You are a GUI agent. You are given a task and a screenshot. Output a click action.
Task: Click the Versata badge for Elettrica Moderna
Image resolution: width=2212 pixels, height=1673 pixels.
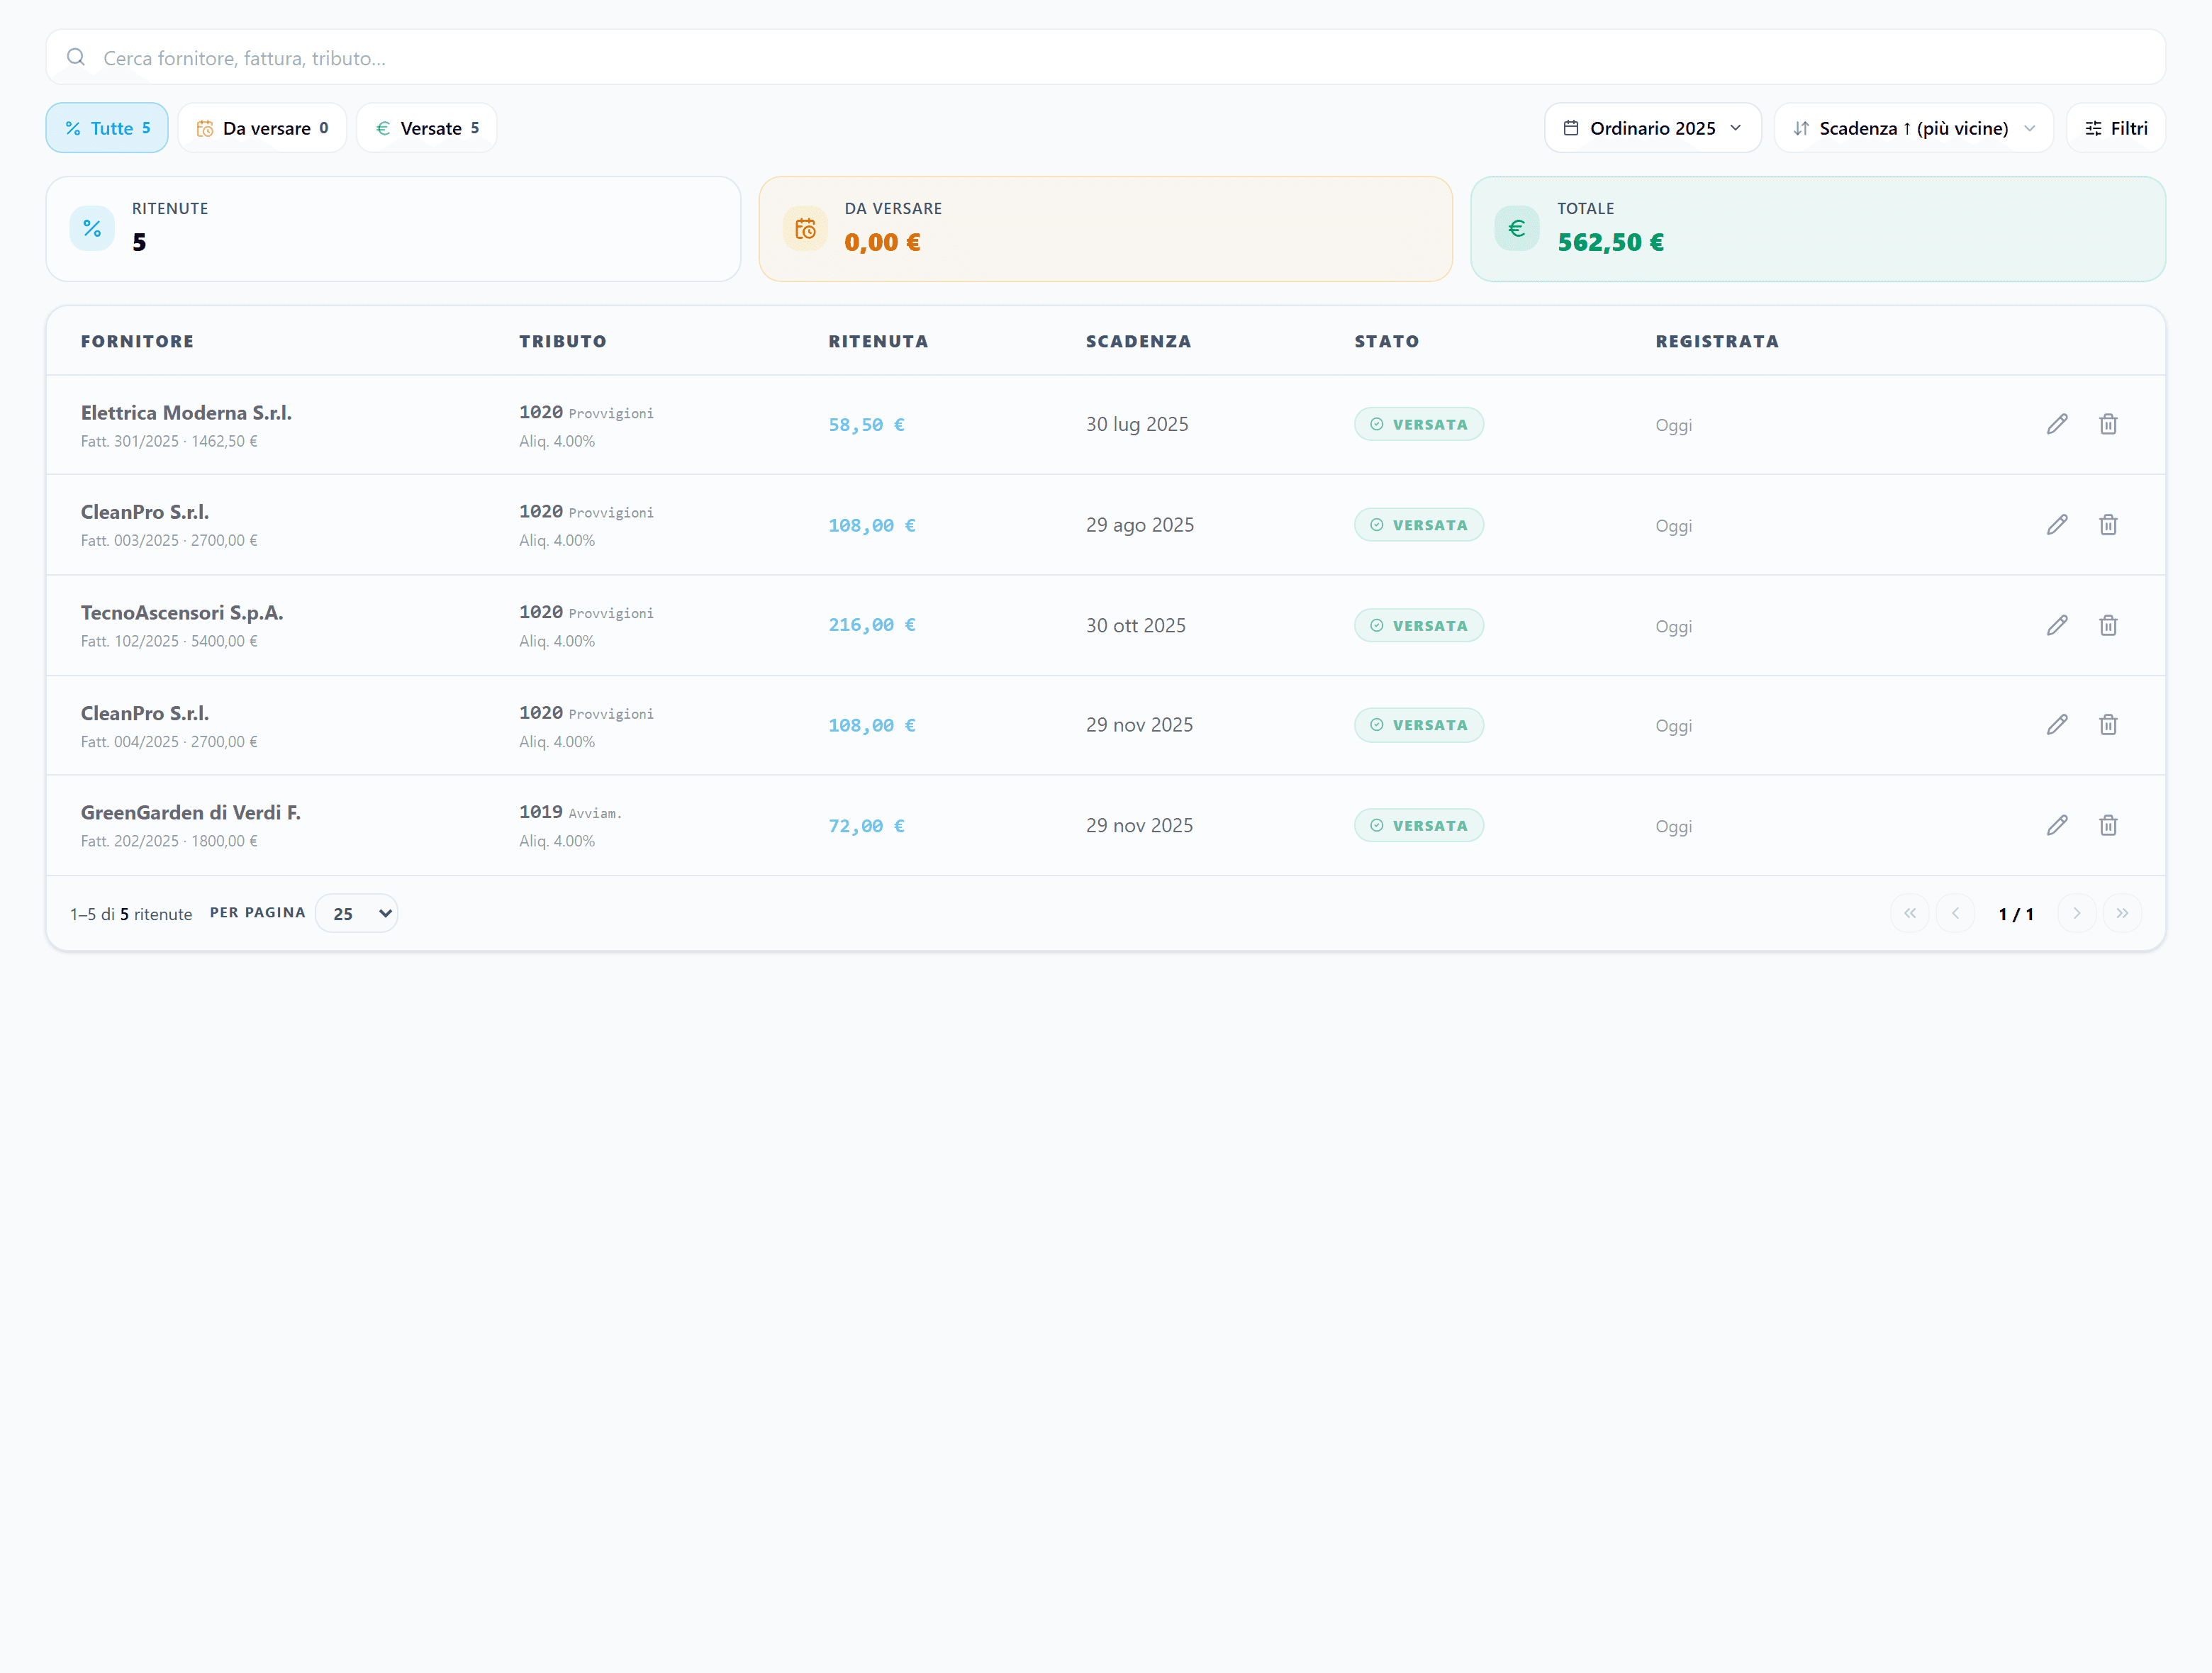(x=1419, y=424)
